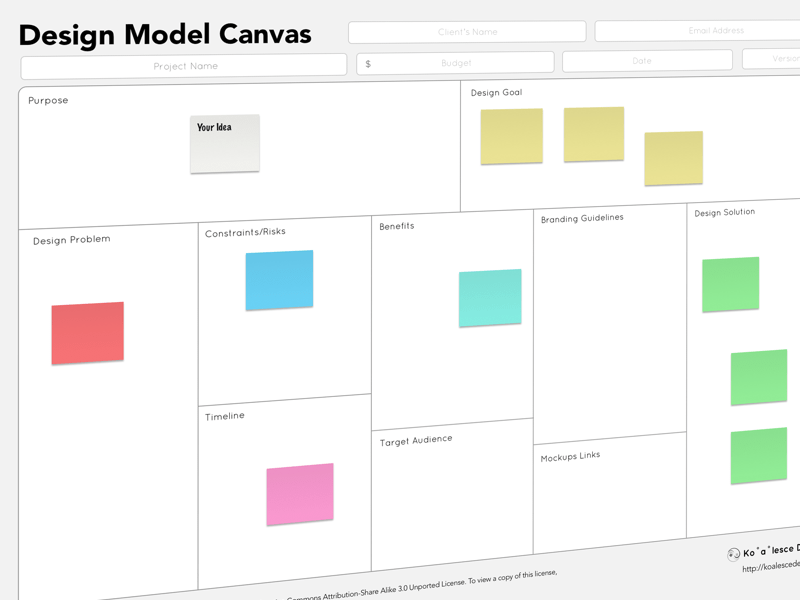Select the bottom green note in Design Solution
The height and width of the screenshot is (600, 800).
759,456
